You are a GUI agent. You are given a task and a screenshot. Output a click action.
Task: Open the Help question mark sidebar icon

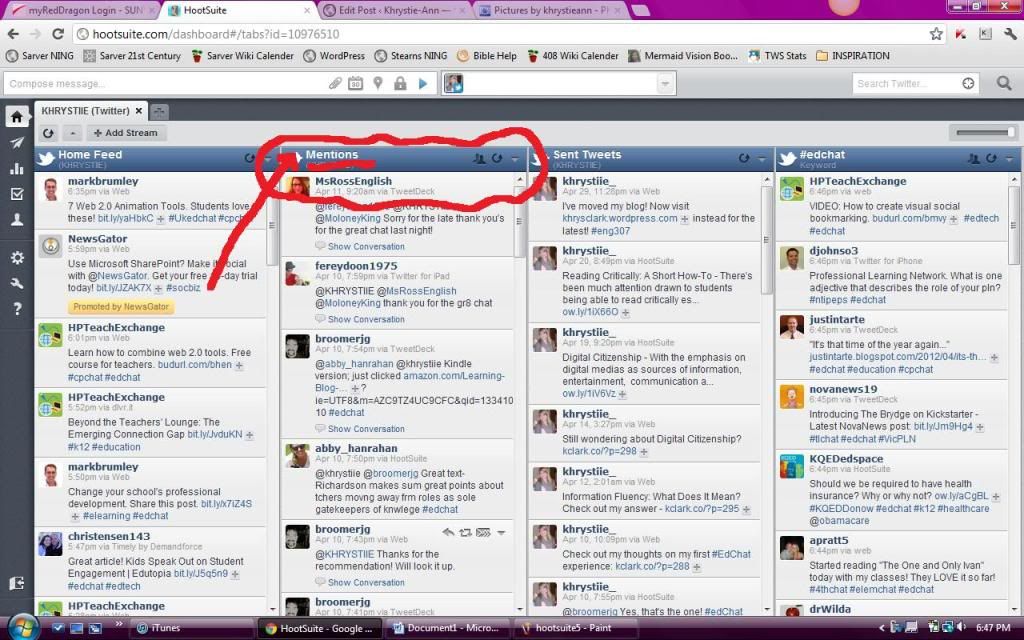click(x=17, y=308)
